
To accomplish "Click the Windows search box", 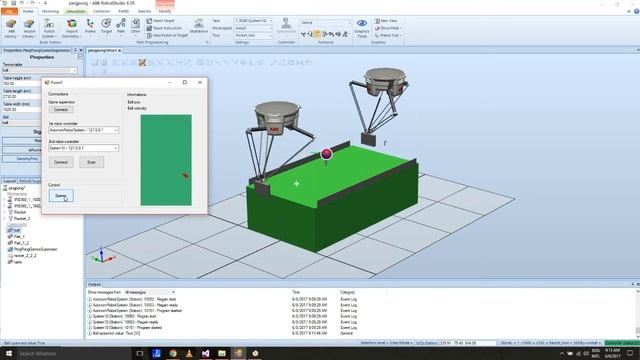I will [x=73, y=353].
